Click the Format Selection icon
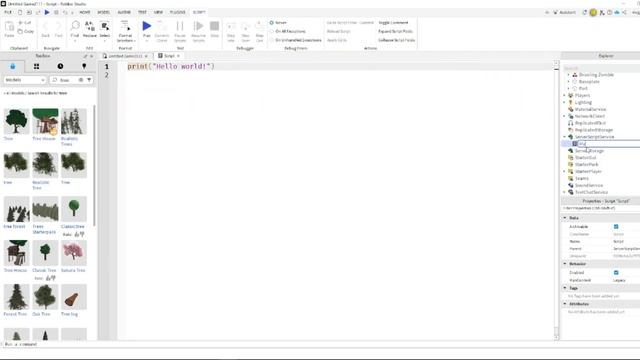This screenshot has height=360, width=640. [125, 26]
